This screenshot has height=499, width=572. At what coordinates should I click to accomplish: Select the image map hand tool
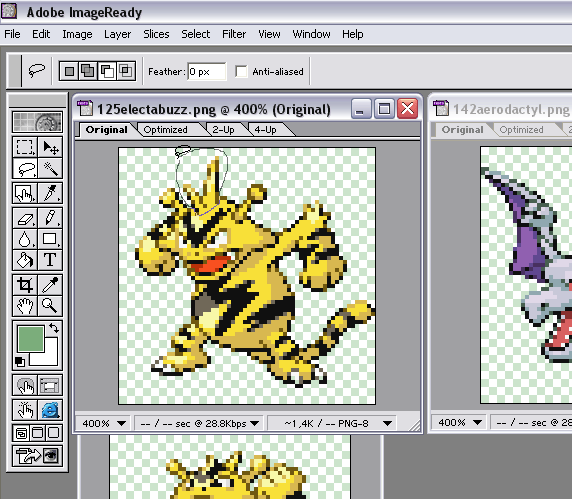(x=24, y=193)
